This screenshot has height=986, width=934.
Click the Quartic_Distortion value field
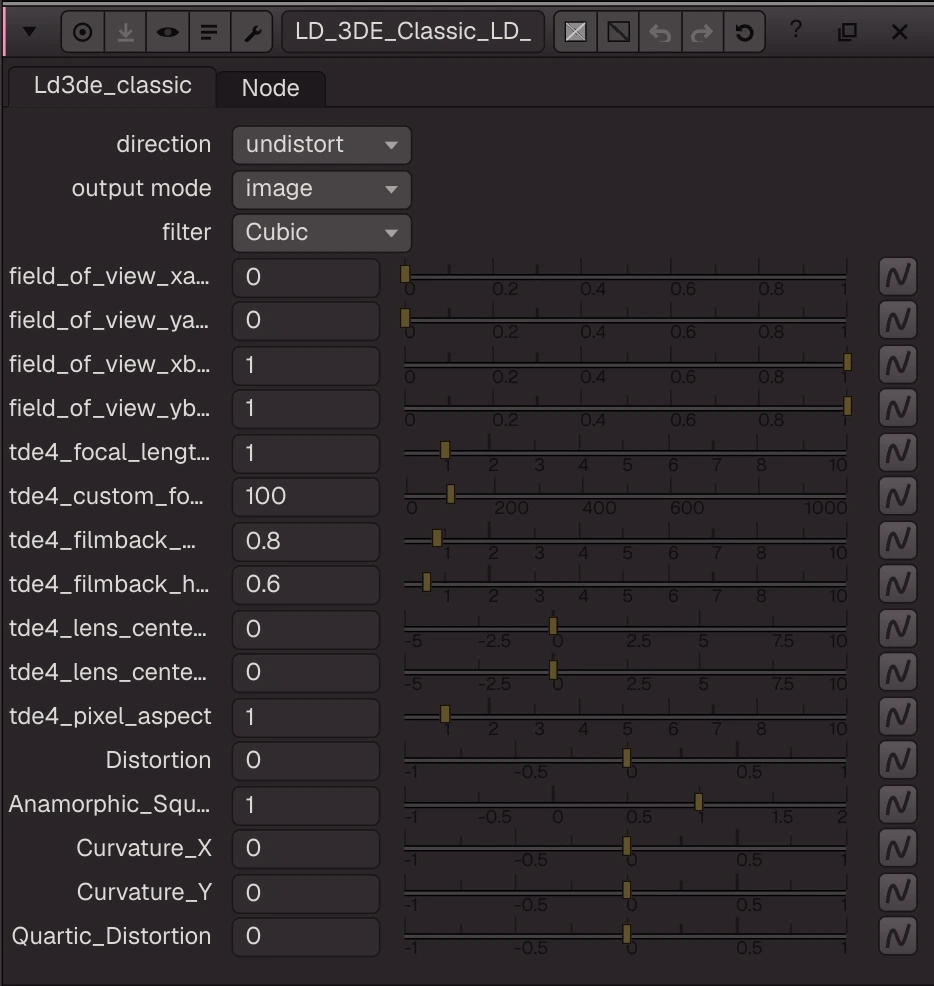(x=306, y=937)
